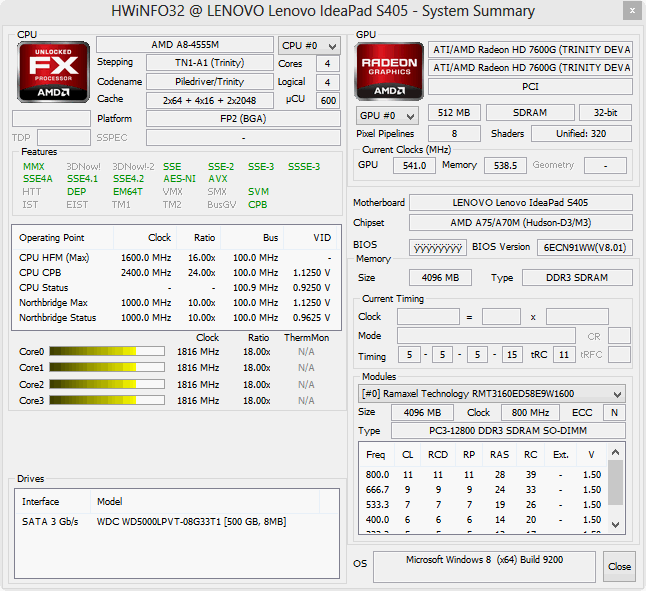Click the Stepping field TN1-A1 (Trinity)
This screenshot has height=591, width=646.
[210, 63]
